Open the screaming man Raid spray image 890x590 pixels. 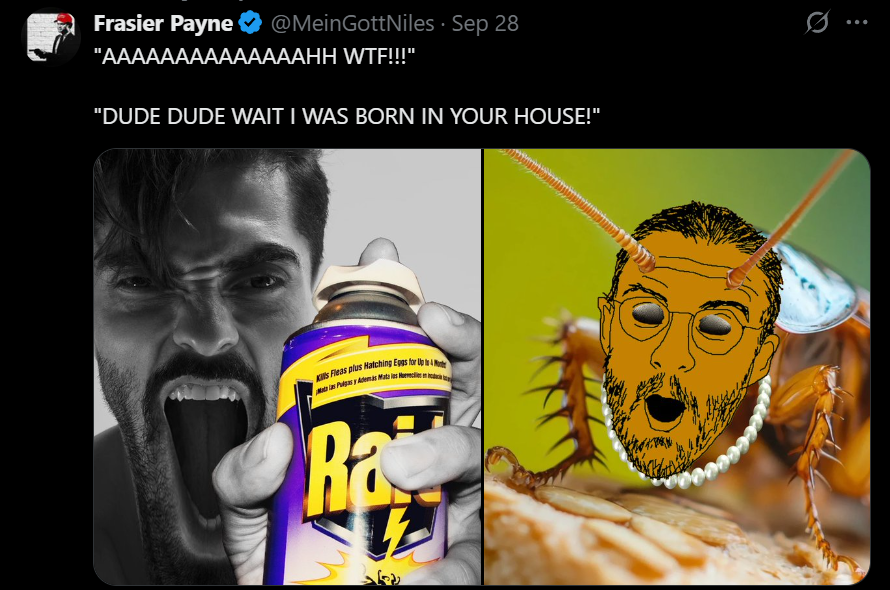287,367
